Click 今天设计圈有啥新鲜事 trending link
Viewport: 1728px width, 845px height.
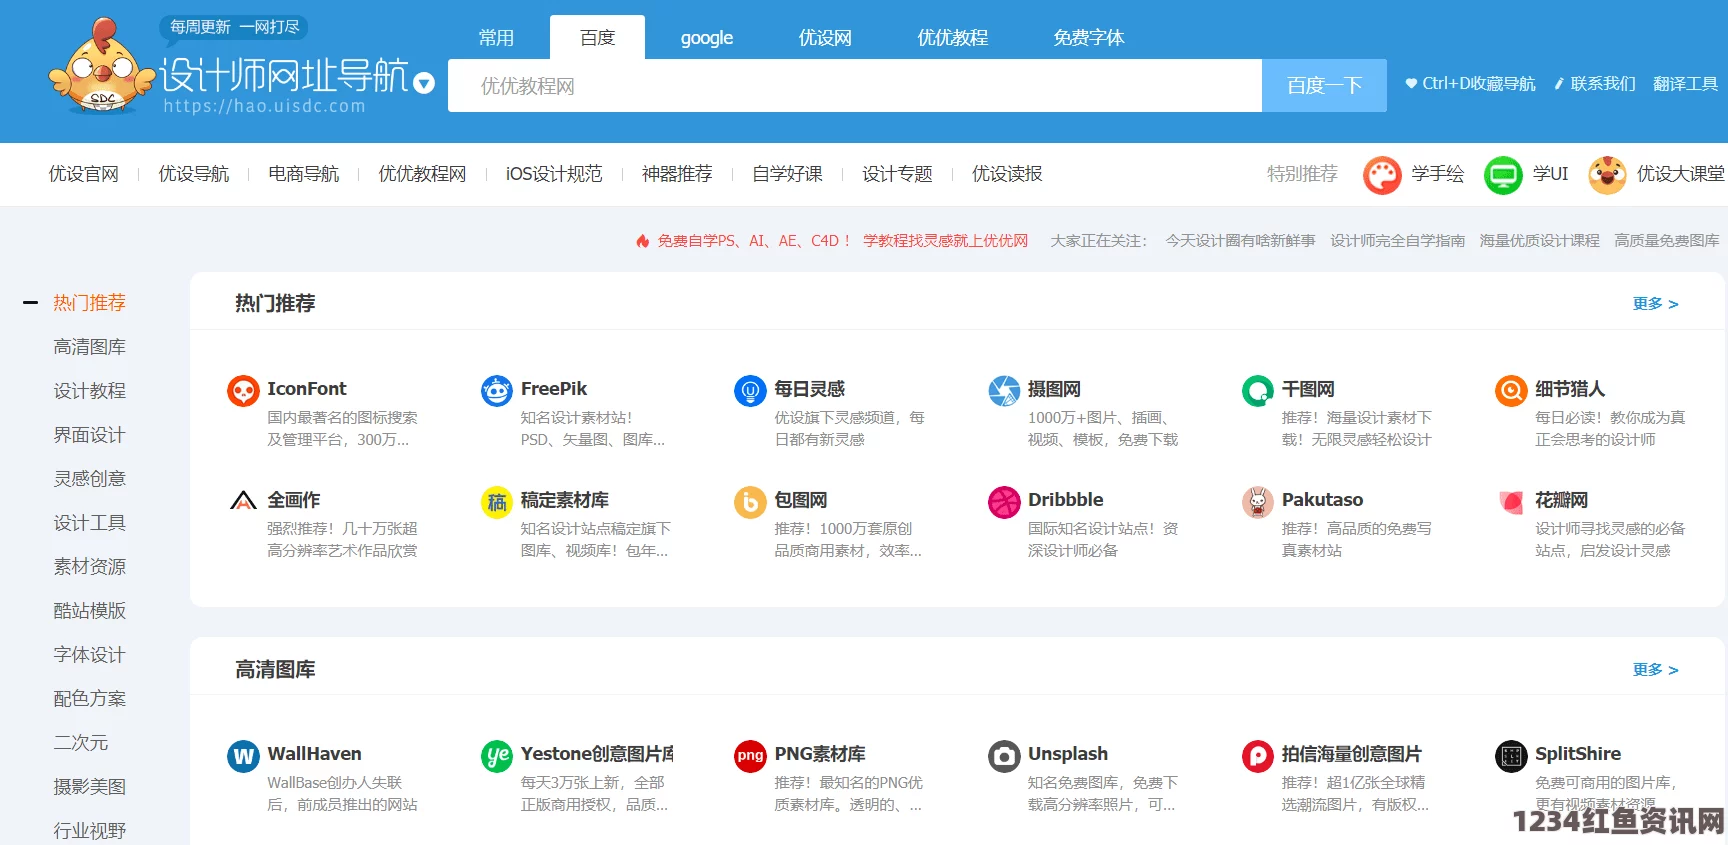[1240, 241]
